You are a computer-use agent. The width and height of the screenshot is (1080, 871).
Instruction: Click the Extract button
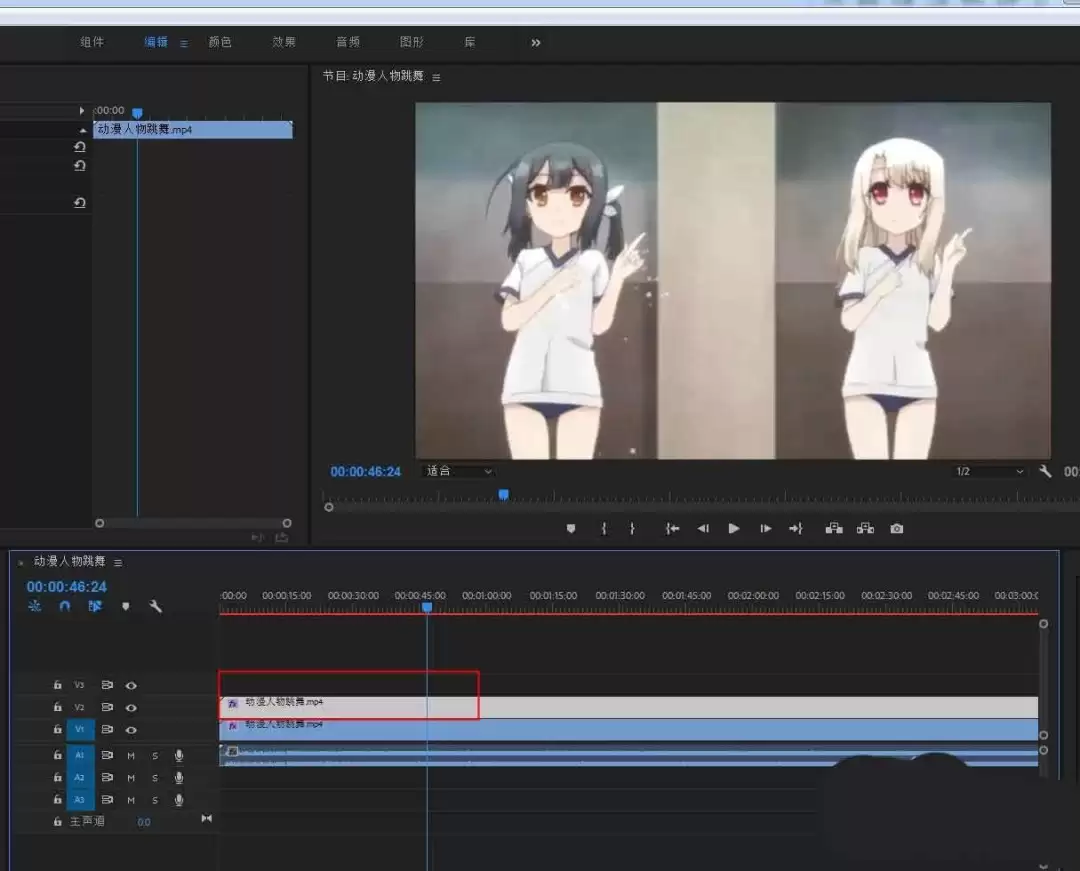pos(865,528)
